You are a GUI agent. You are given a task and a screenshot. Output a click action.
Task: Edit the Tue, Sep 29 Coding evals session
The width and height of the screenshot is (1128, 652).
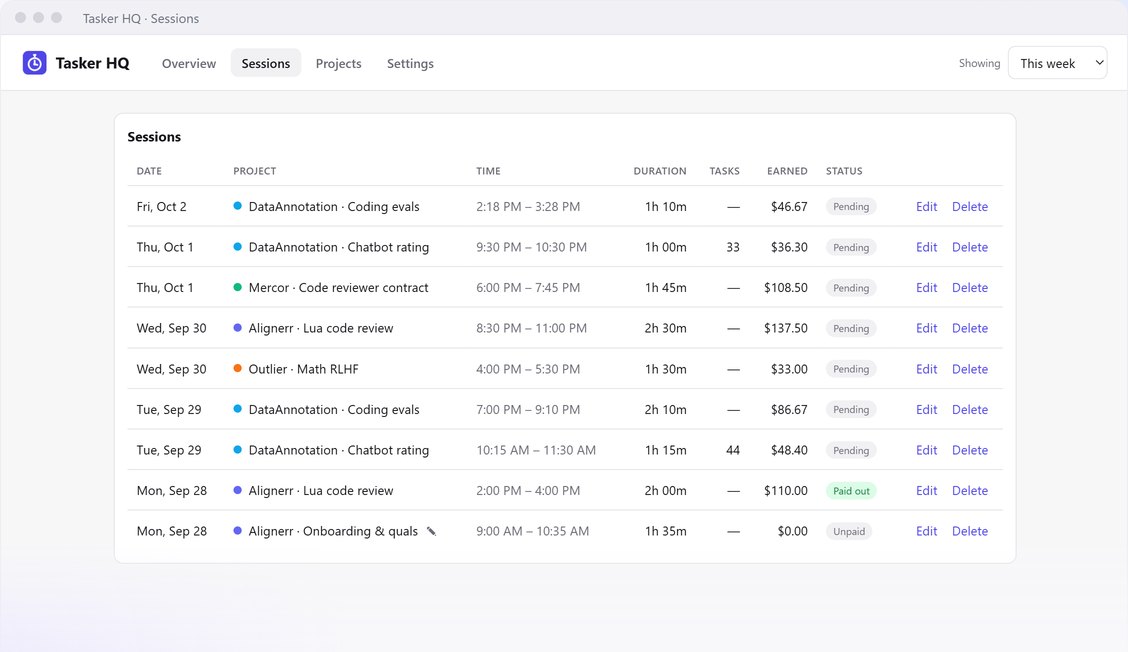point(926,409)
